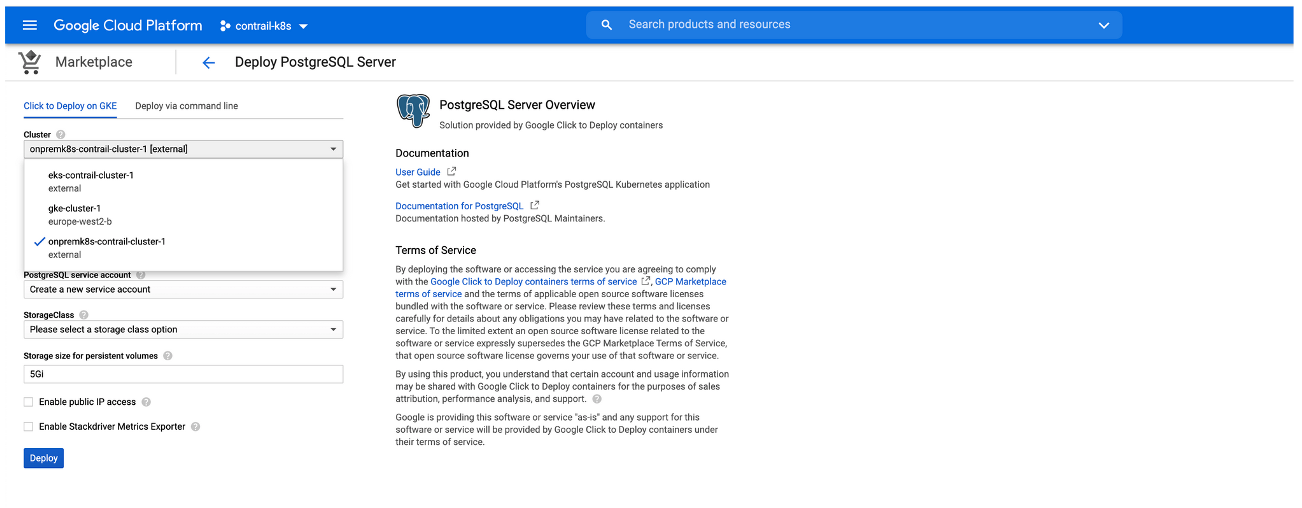The height and width of the screenshot is (508, 1302).
Task: Focus the Search products and resources field
Action: coord(855,25)
